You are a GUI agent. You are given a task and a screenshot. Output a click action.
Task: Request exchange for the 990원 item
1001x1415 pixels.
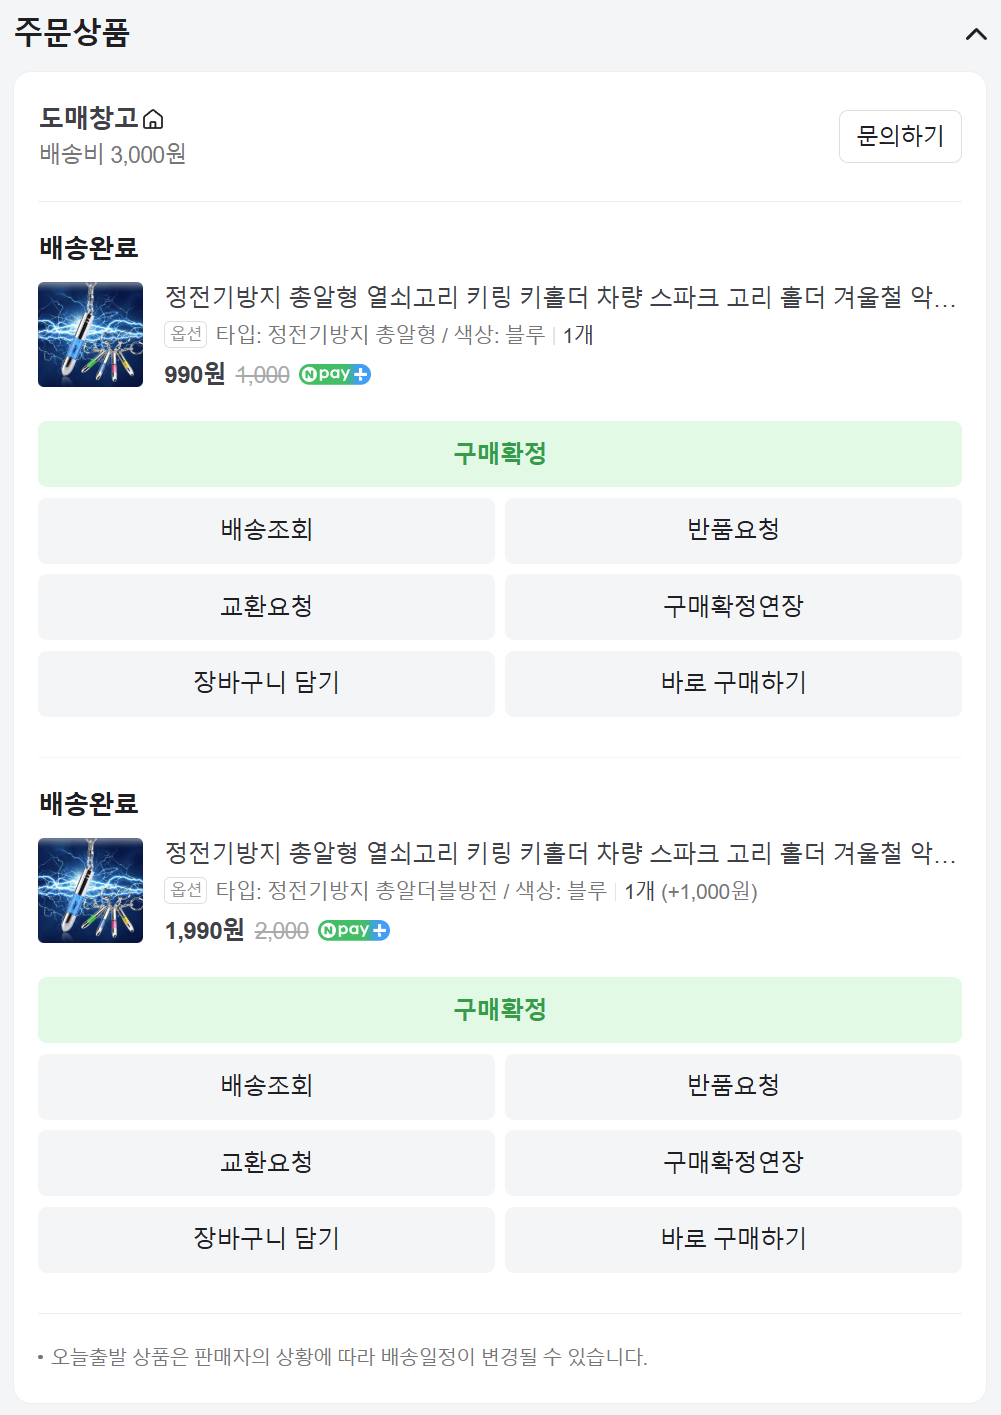(x=266, y=607)
